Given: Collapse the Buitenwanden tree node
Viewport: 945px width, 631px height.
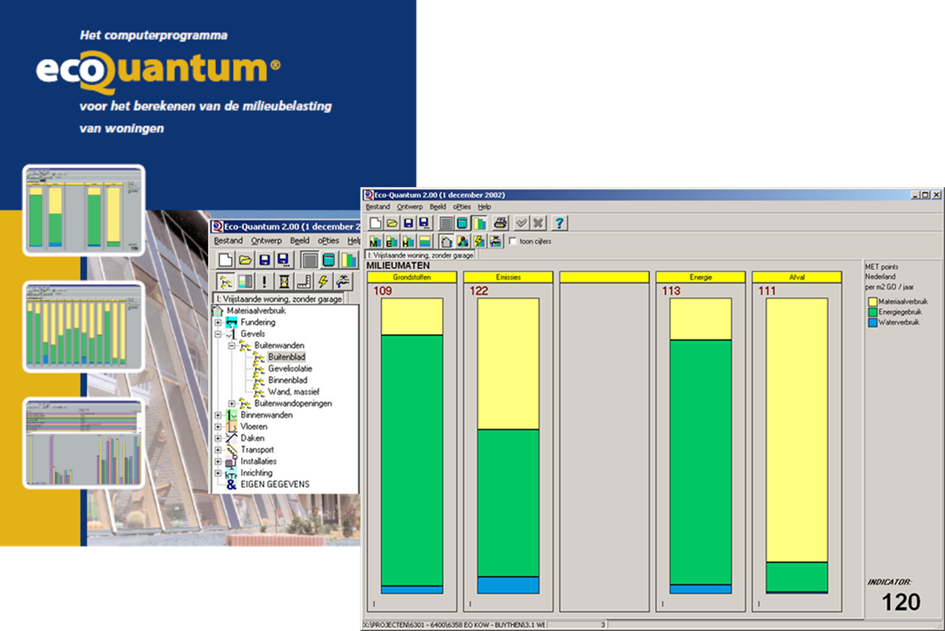Looking at the screenshot, I should click(231, 345).
